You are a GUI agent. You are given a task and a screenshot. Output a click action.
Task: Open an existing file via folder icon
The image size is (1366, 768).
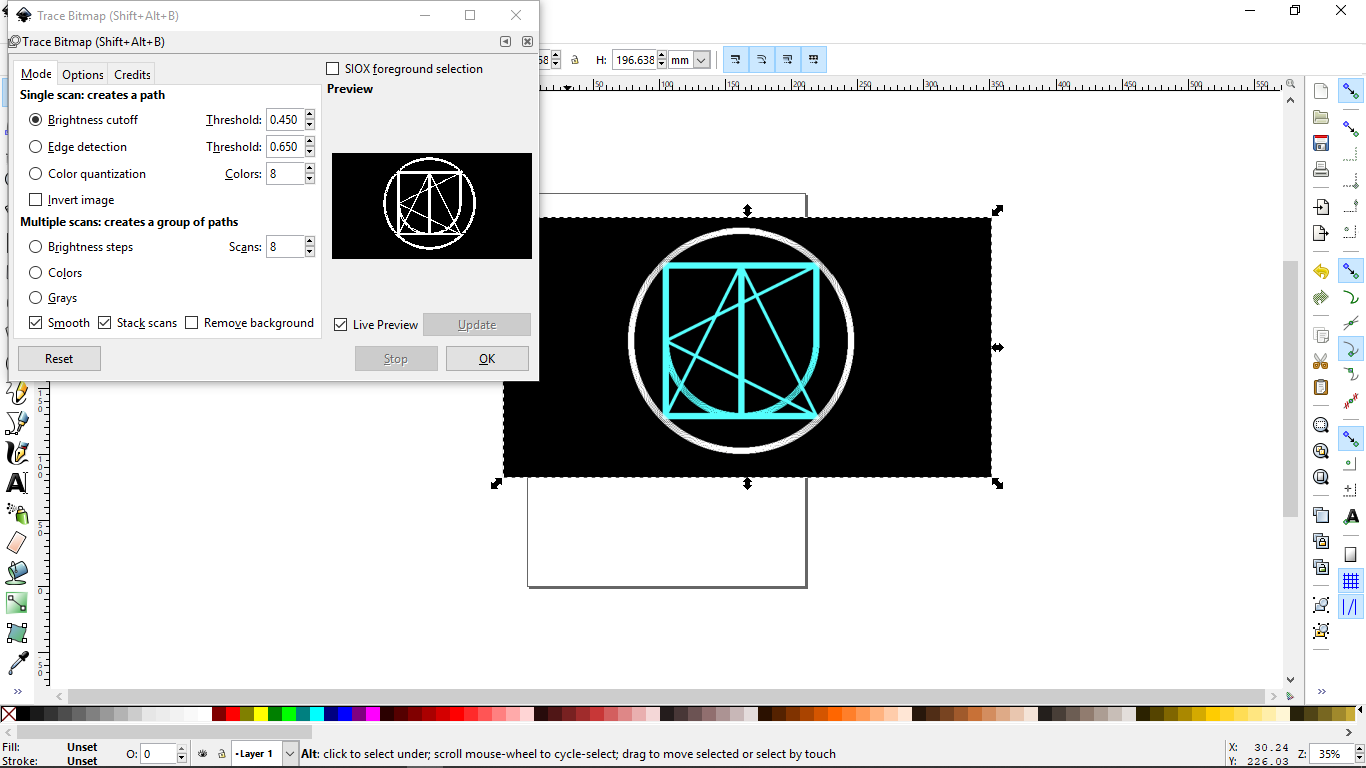coord(1321,117)
